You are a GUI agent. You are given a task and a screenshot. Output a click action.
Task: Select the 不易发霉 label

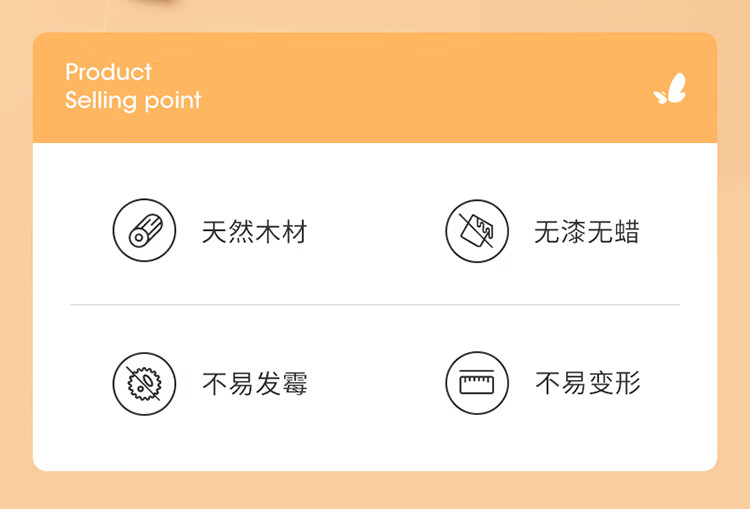tap(254, 384)
